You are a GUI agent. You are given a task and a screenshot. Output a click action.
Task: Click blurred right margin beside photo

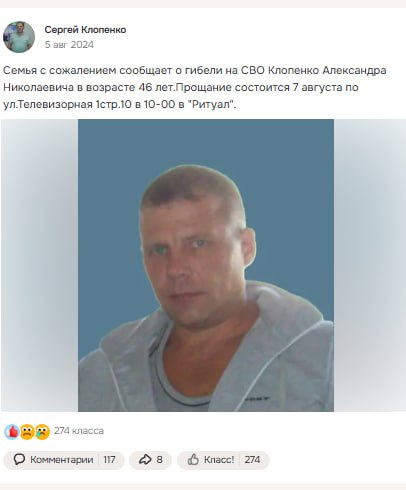370,265
